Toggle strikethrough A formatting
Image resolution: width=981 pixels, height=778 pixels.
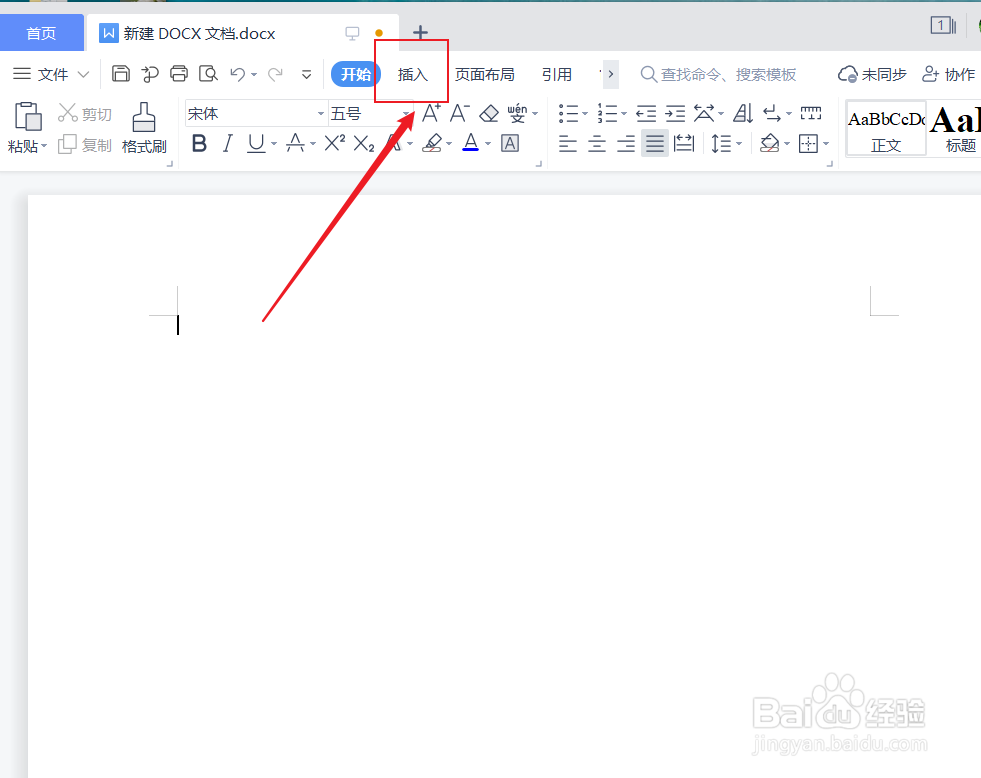[295, 144]
